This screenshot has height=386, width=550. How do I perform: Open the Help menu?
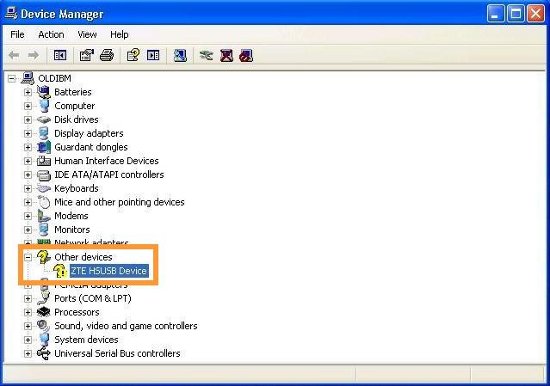[x=119, y=35]
